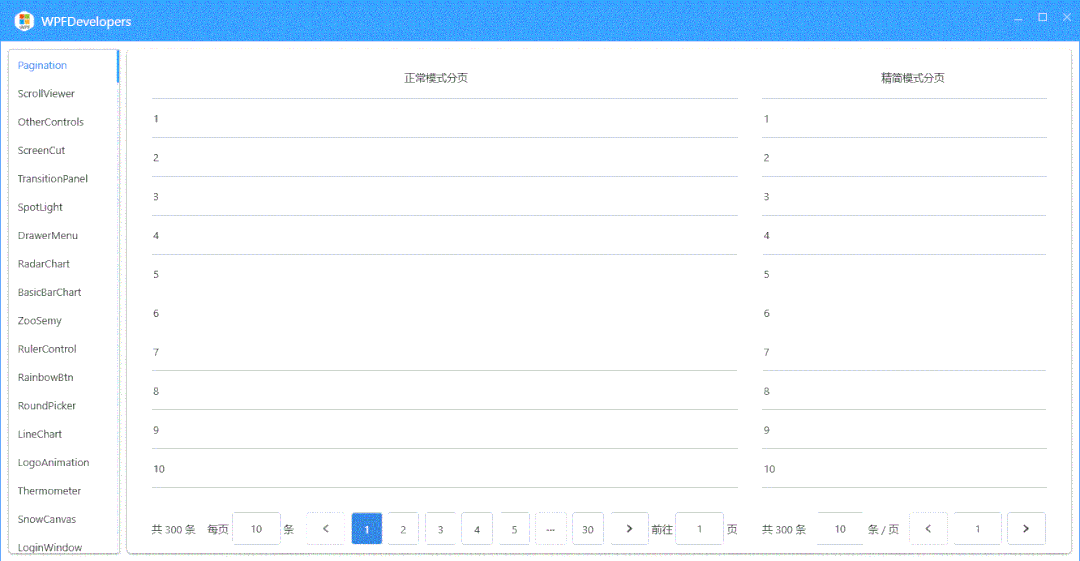The height and width of the screenshot is (561, 1080).
Task: Expand the ellipsis page range button
Action: [x=550, y=529]
